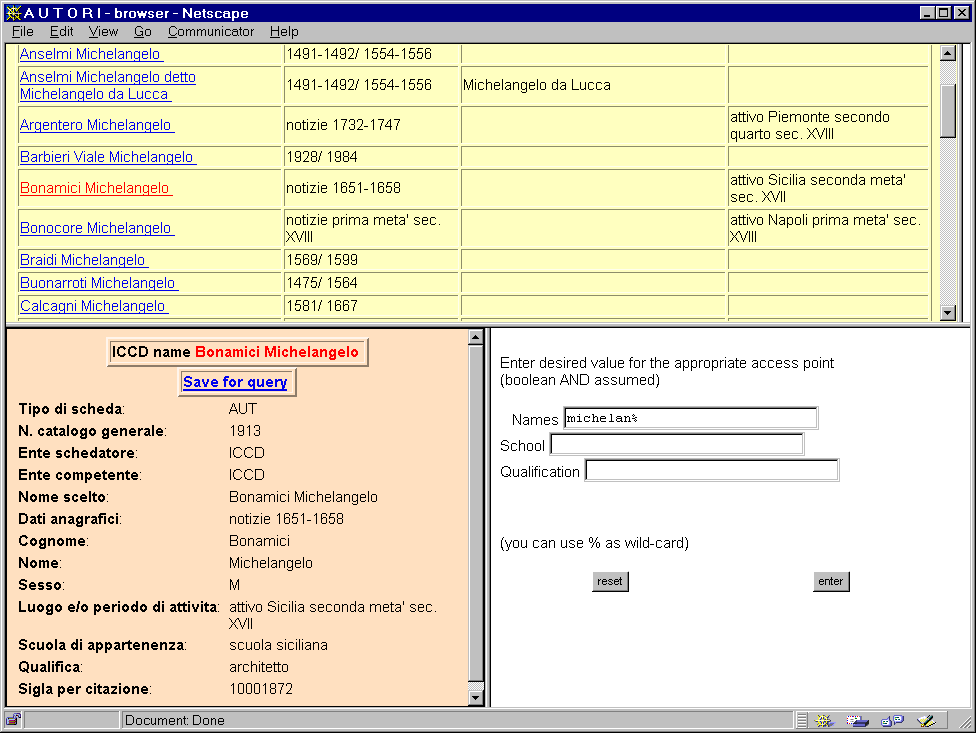
Task: Open the Calcagni Michelangelo link
Action: click(x=94, y=306)
